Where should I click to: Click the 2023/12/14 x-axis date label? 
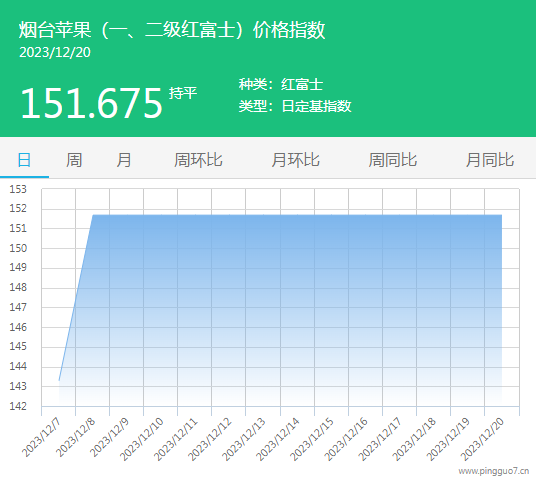(x=278, y=439)
